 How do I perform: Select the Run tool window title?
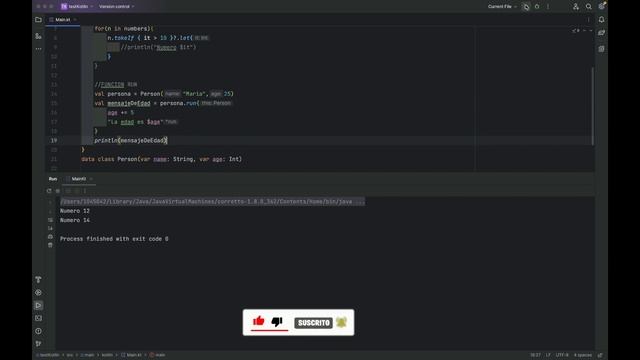click(53, 179)
